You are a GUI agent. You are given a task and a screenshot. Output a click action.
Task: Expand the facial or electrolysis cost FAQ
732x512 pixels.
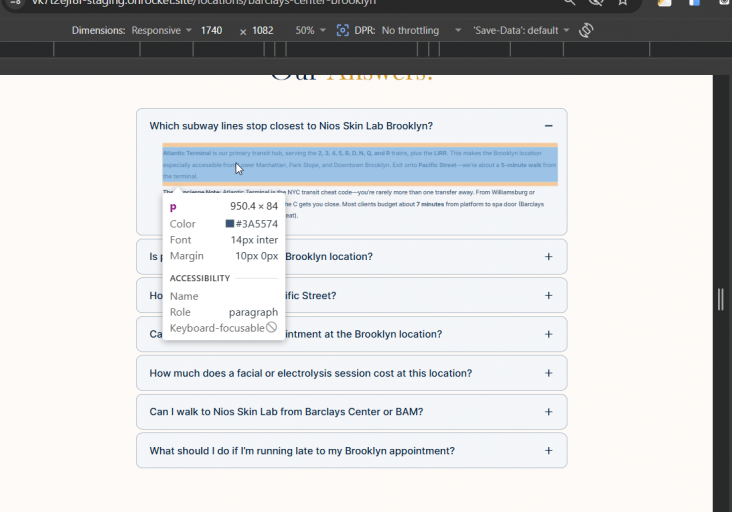(549, 373)
